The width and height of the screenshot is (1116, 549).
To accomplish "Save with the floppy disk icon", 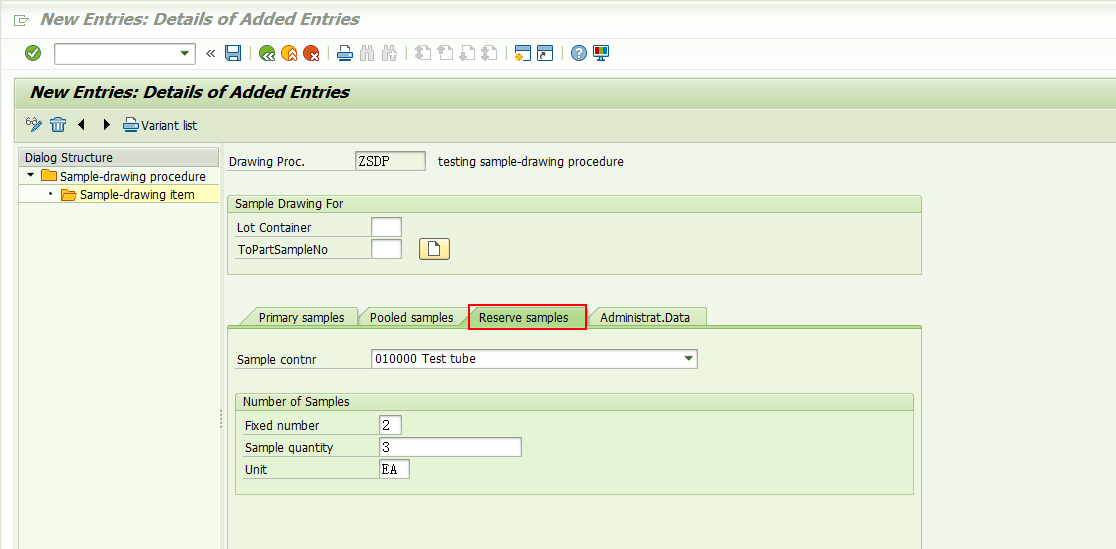I will point(233,53).
